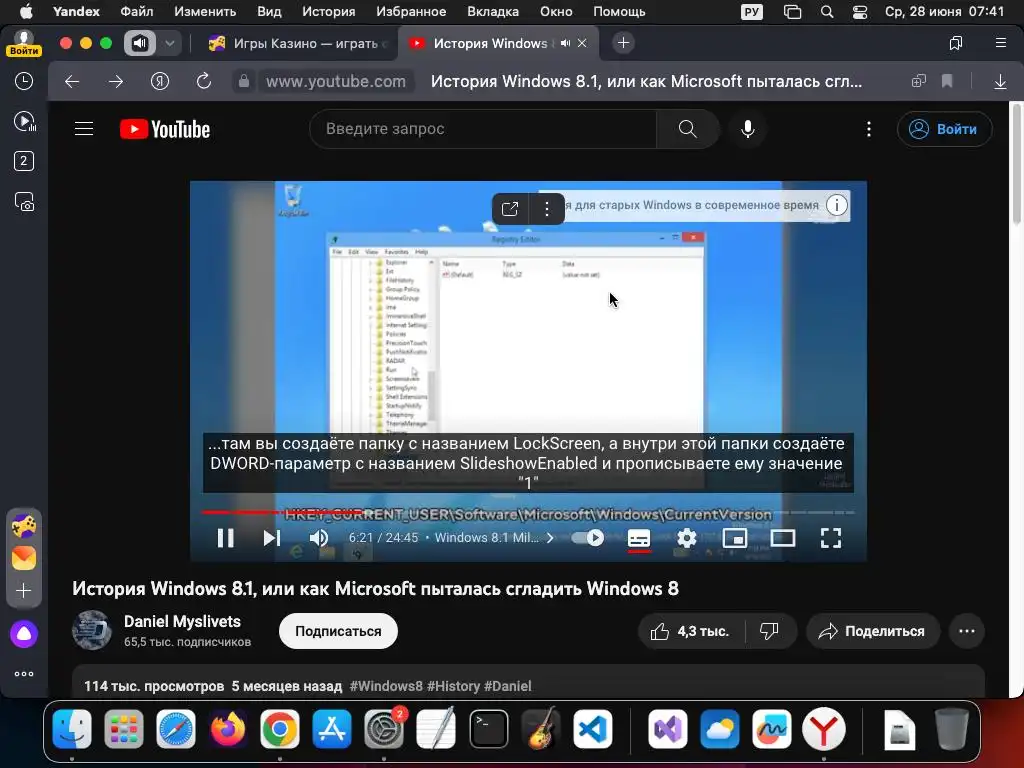The width and height of the screenshot is (1024, 768).
Task: Pause the video playback
Action: coord(225,538)
